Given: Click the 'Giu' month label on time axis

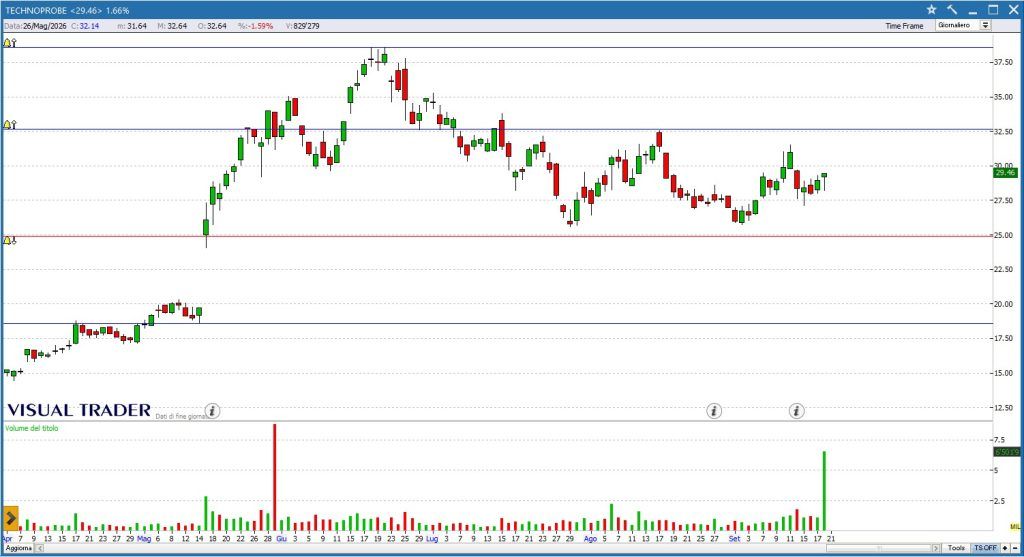Looking at the screenshot, I should click(x=281, y=539).
